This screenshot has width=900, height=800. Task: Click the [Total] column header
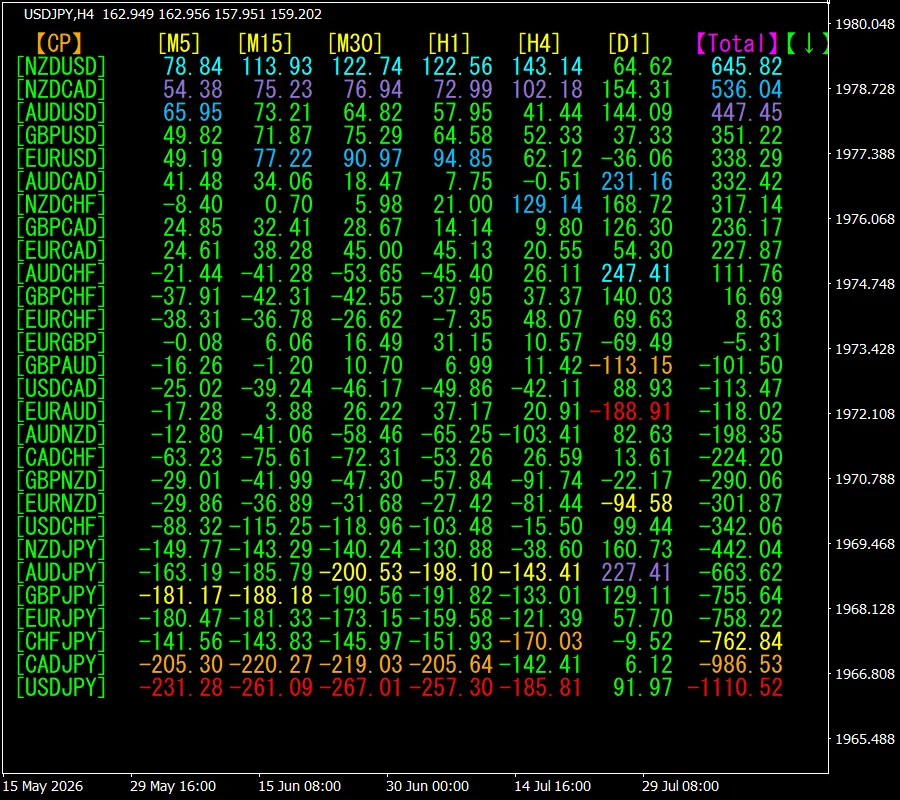point(737,44)
